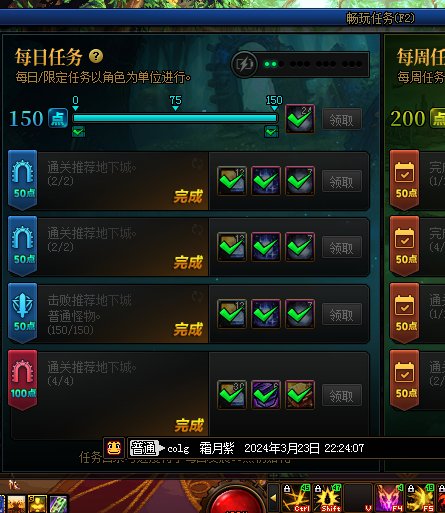The height and width of the screenshot is (513, 445).
Task: Click the fatigue lightning bolt icon
Action: click(244, 64)
